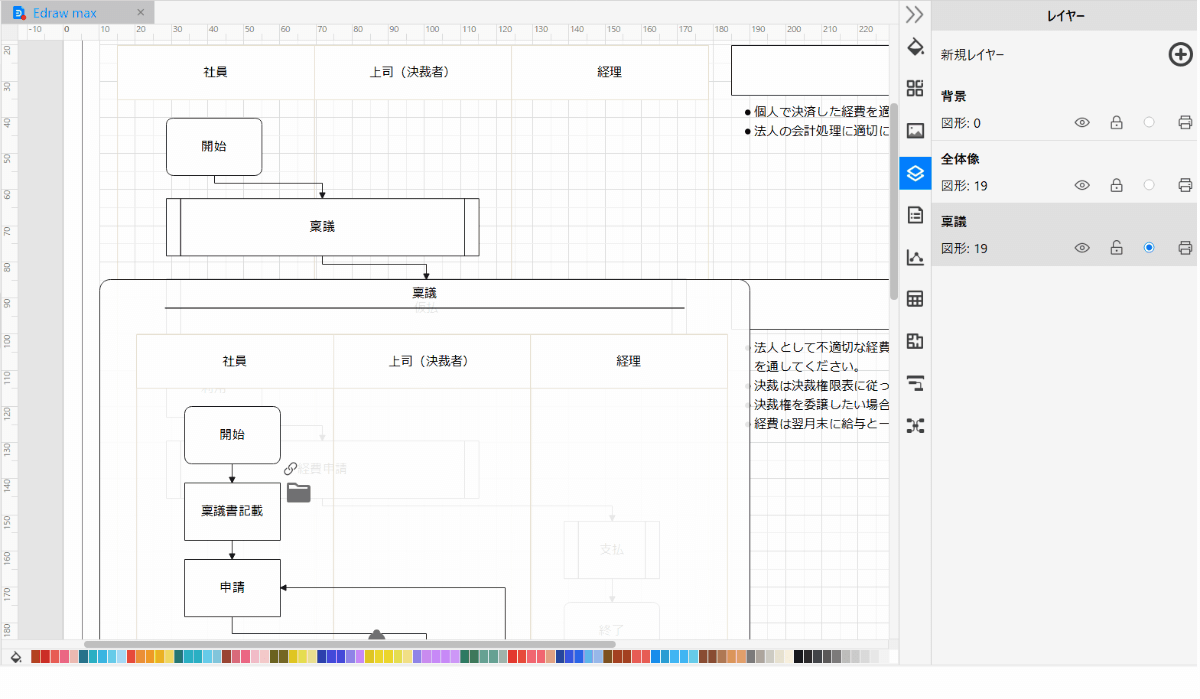
Task: Collapse the sidebar using the double chevron
Action: click(x=913, y=15)
